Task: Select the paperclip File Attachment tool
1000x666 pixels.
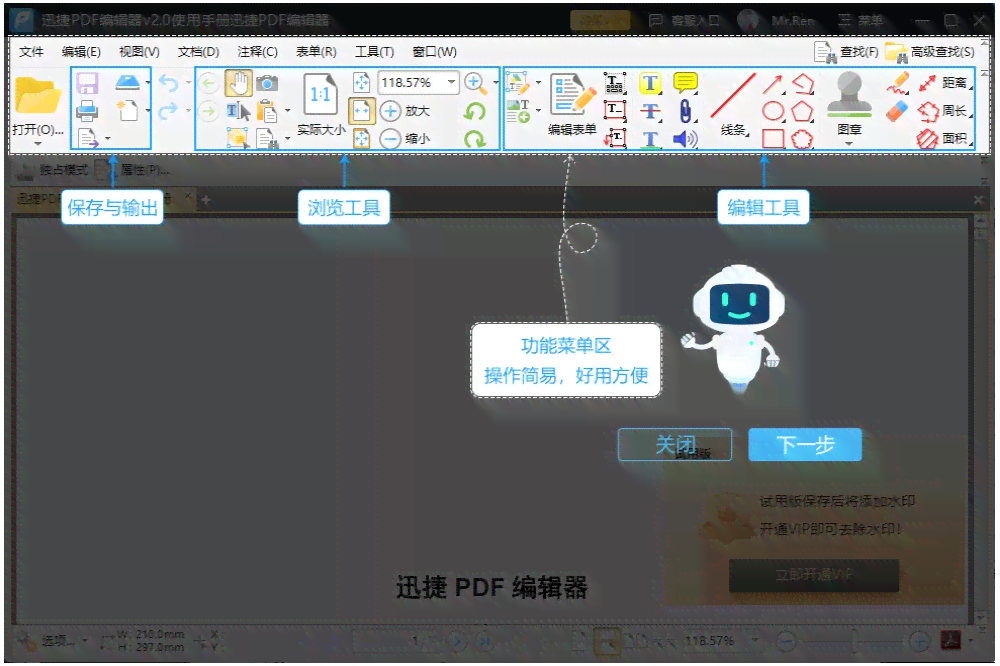Action: click(x=685, y=111)
